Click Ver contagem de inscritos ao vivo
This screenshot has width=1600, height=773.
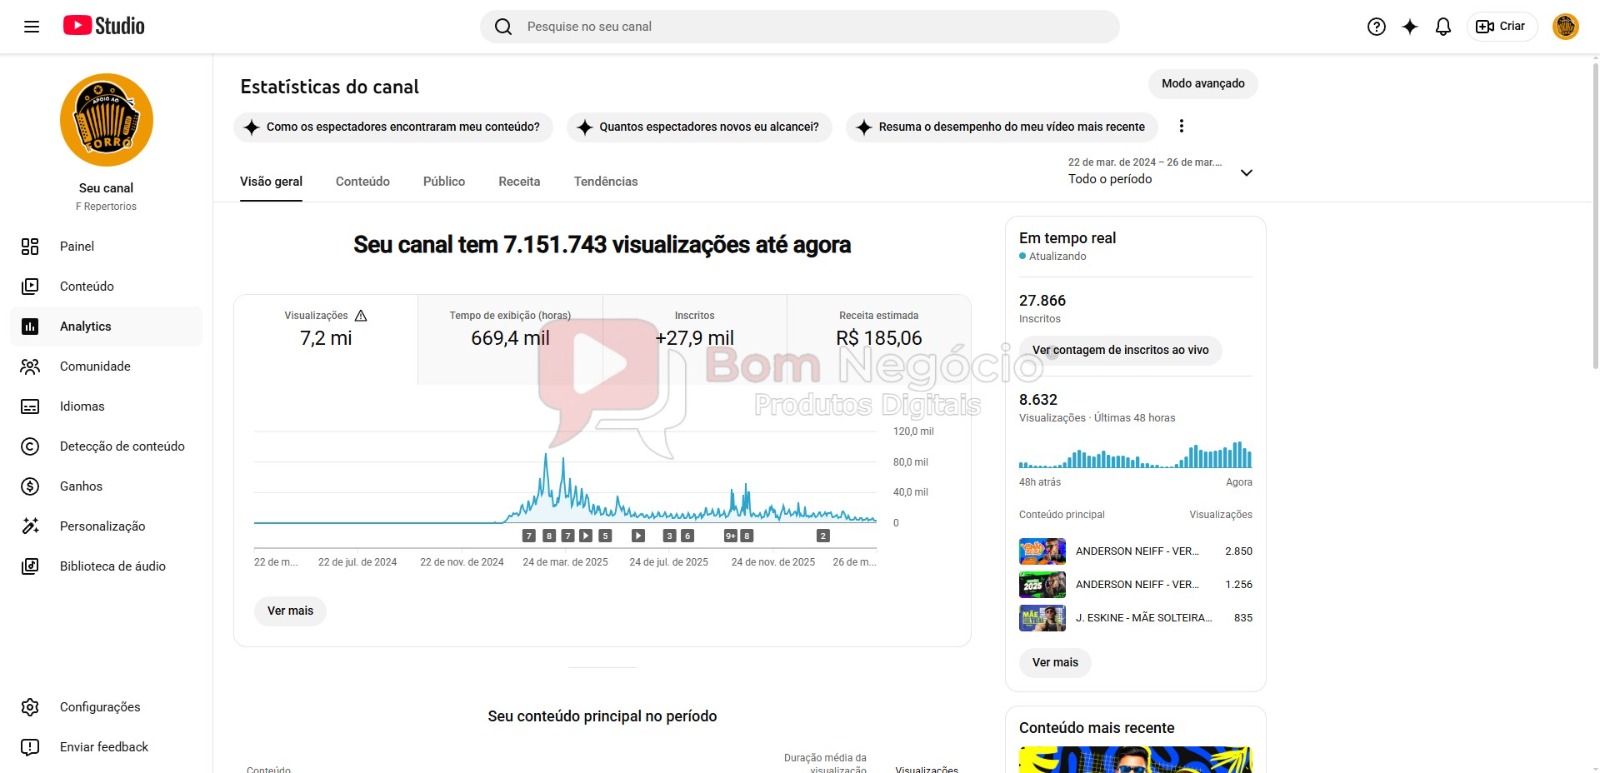1120,351
